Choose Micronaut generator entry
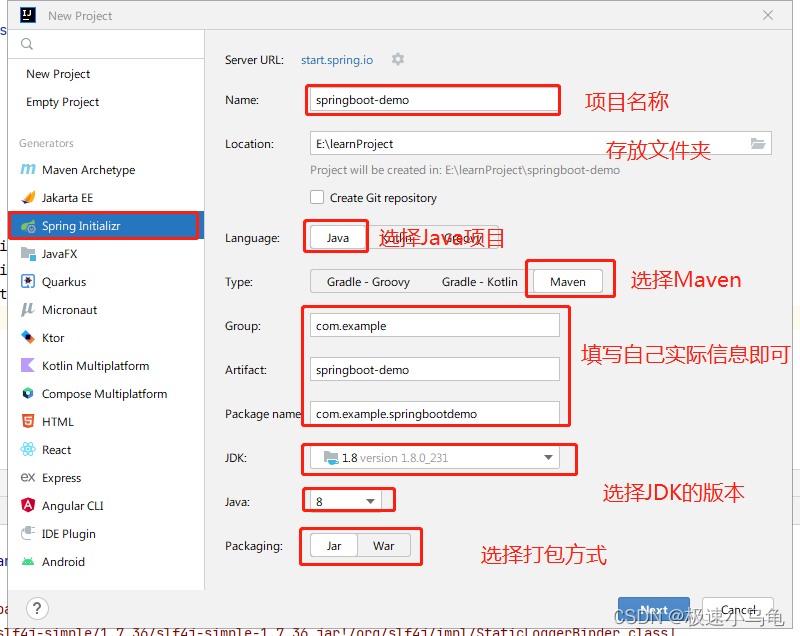 [106, 310]
